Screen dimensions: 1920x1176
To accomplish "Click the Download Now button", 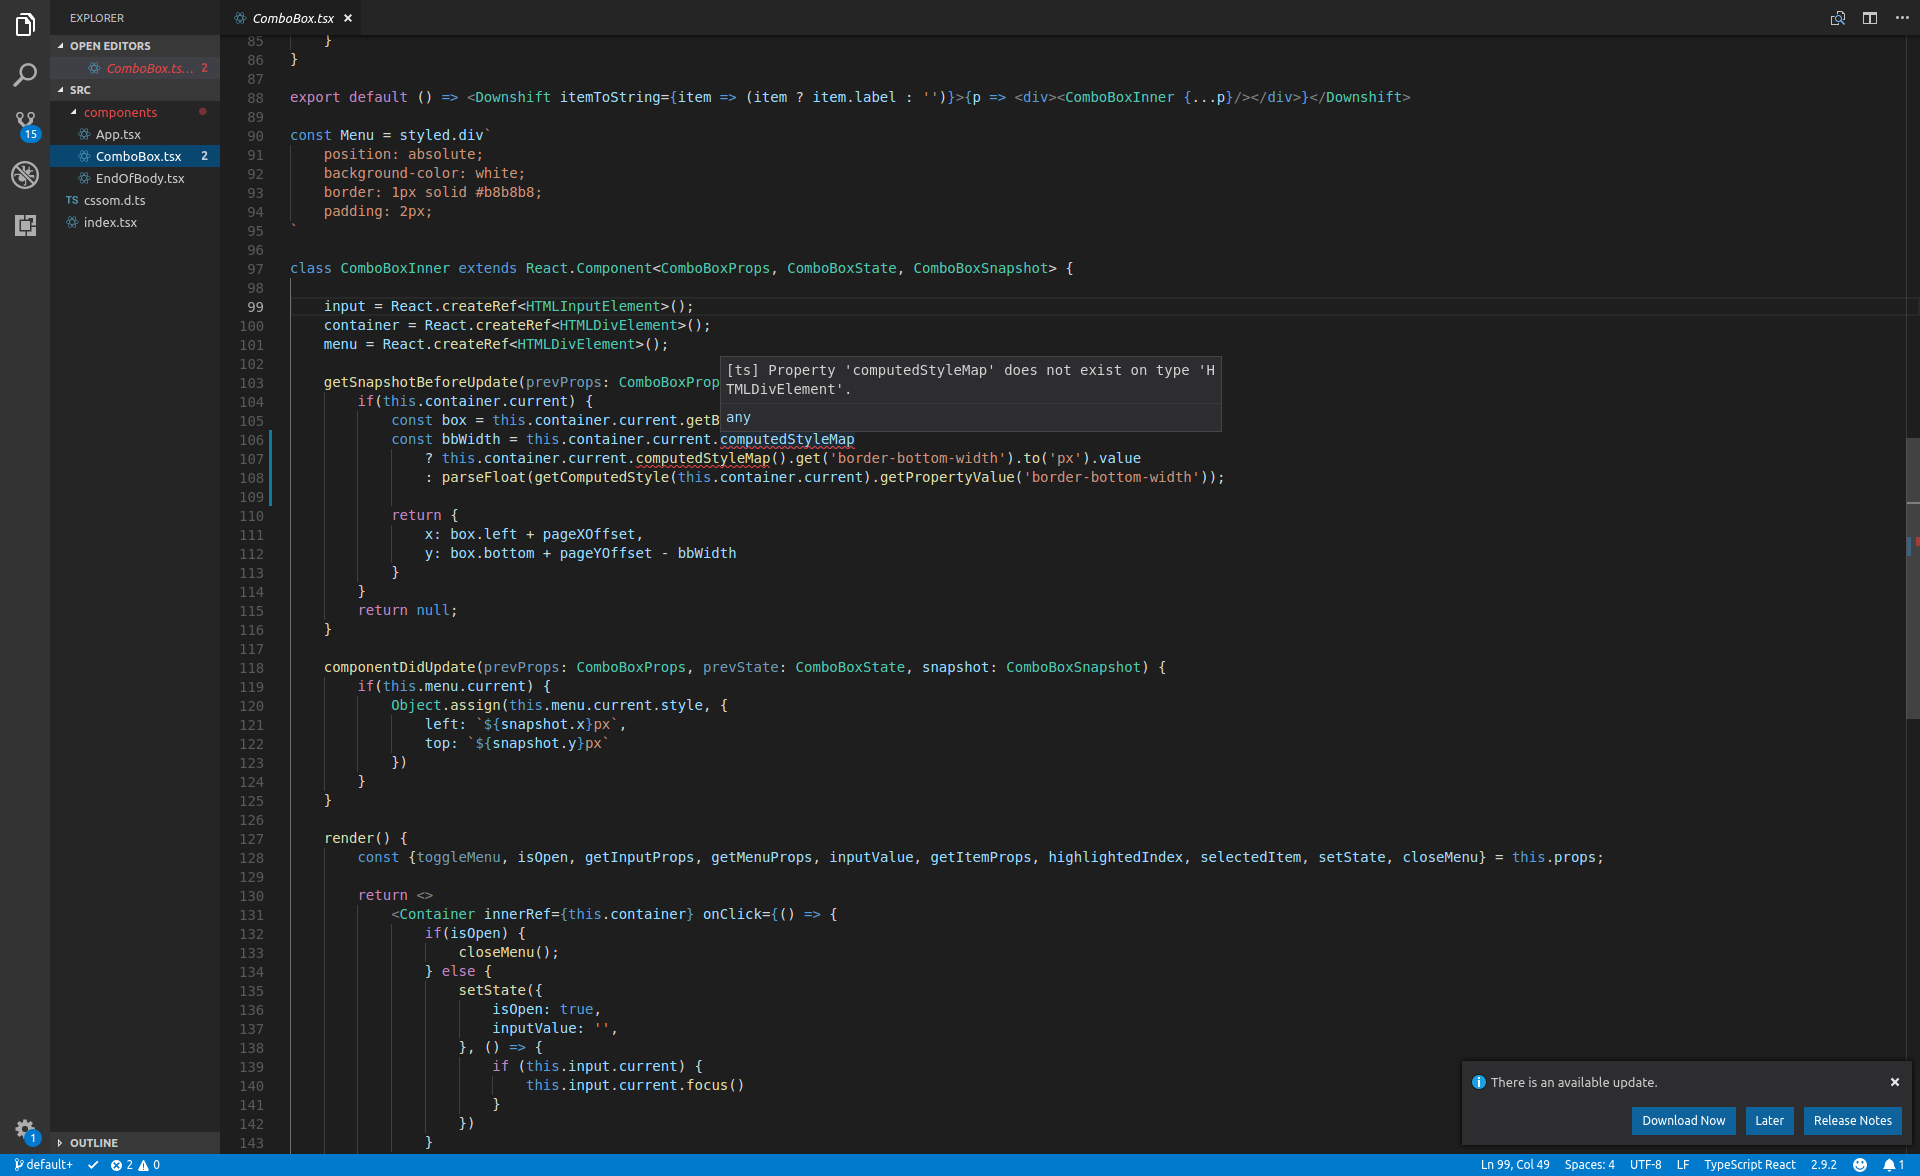I will click(1683, 1120).
